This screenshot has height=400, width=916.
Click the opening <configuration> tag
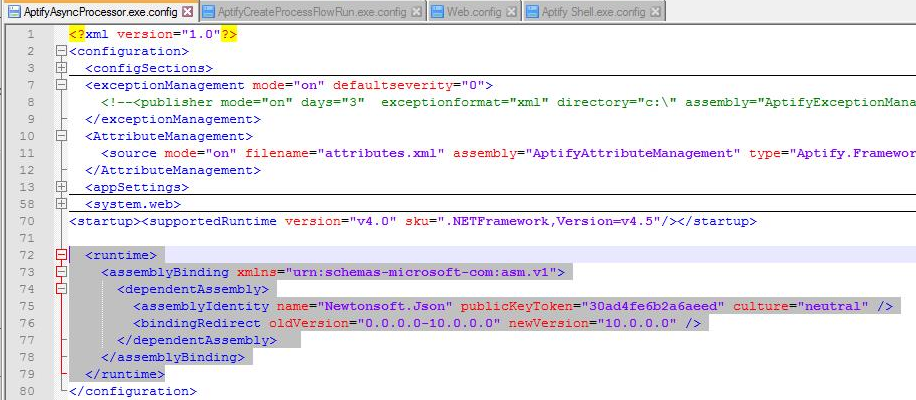pyautogui.click(x=129, y=51)
